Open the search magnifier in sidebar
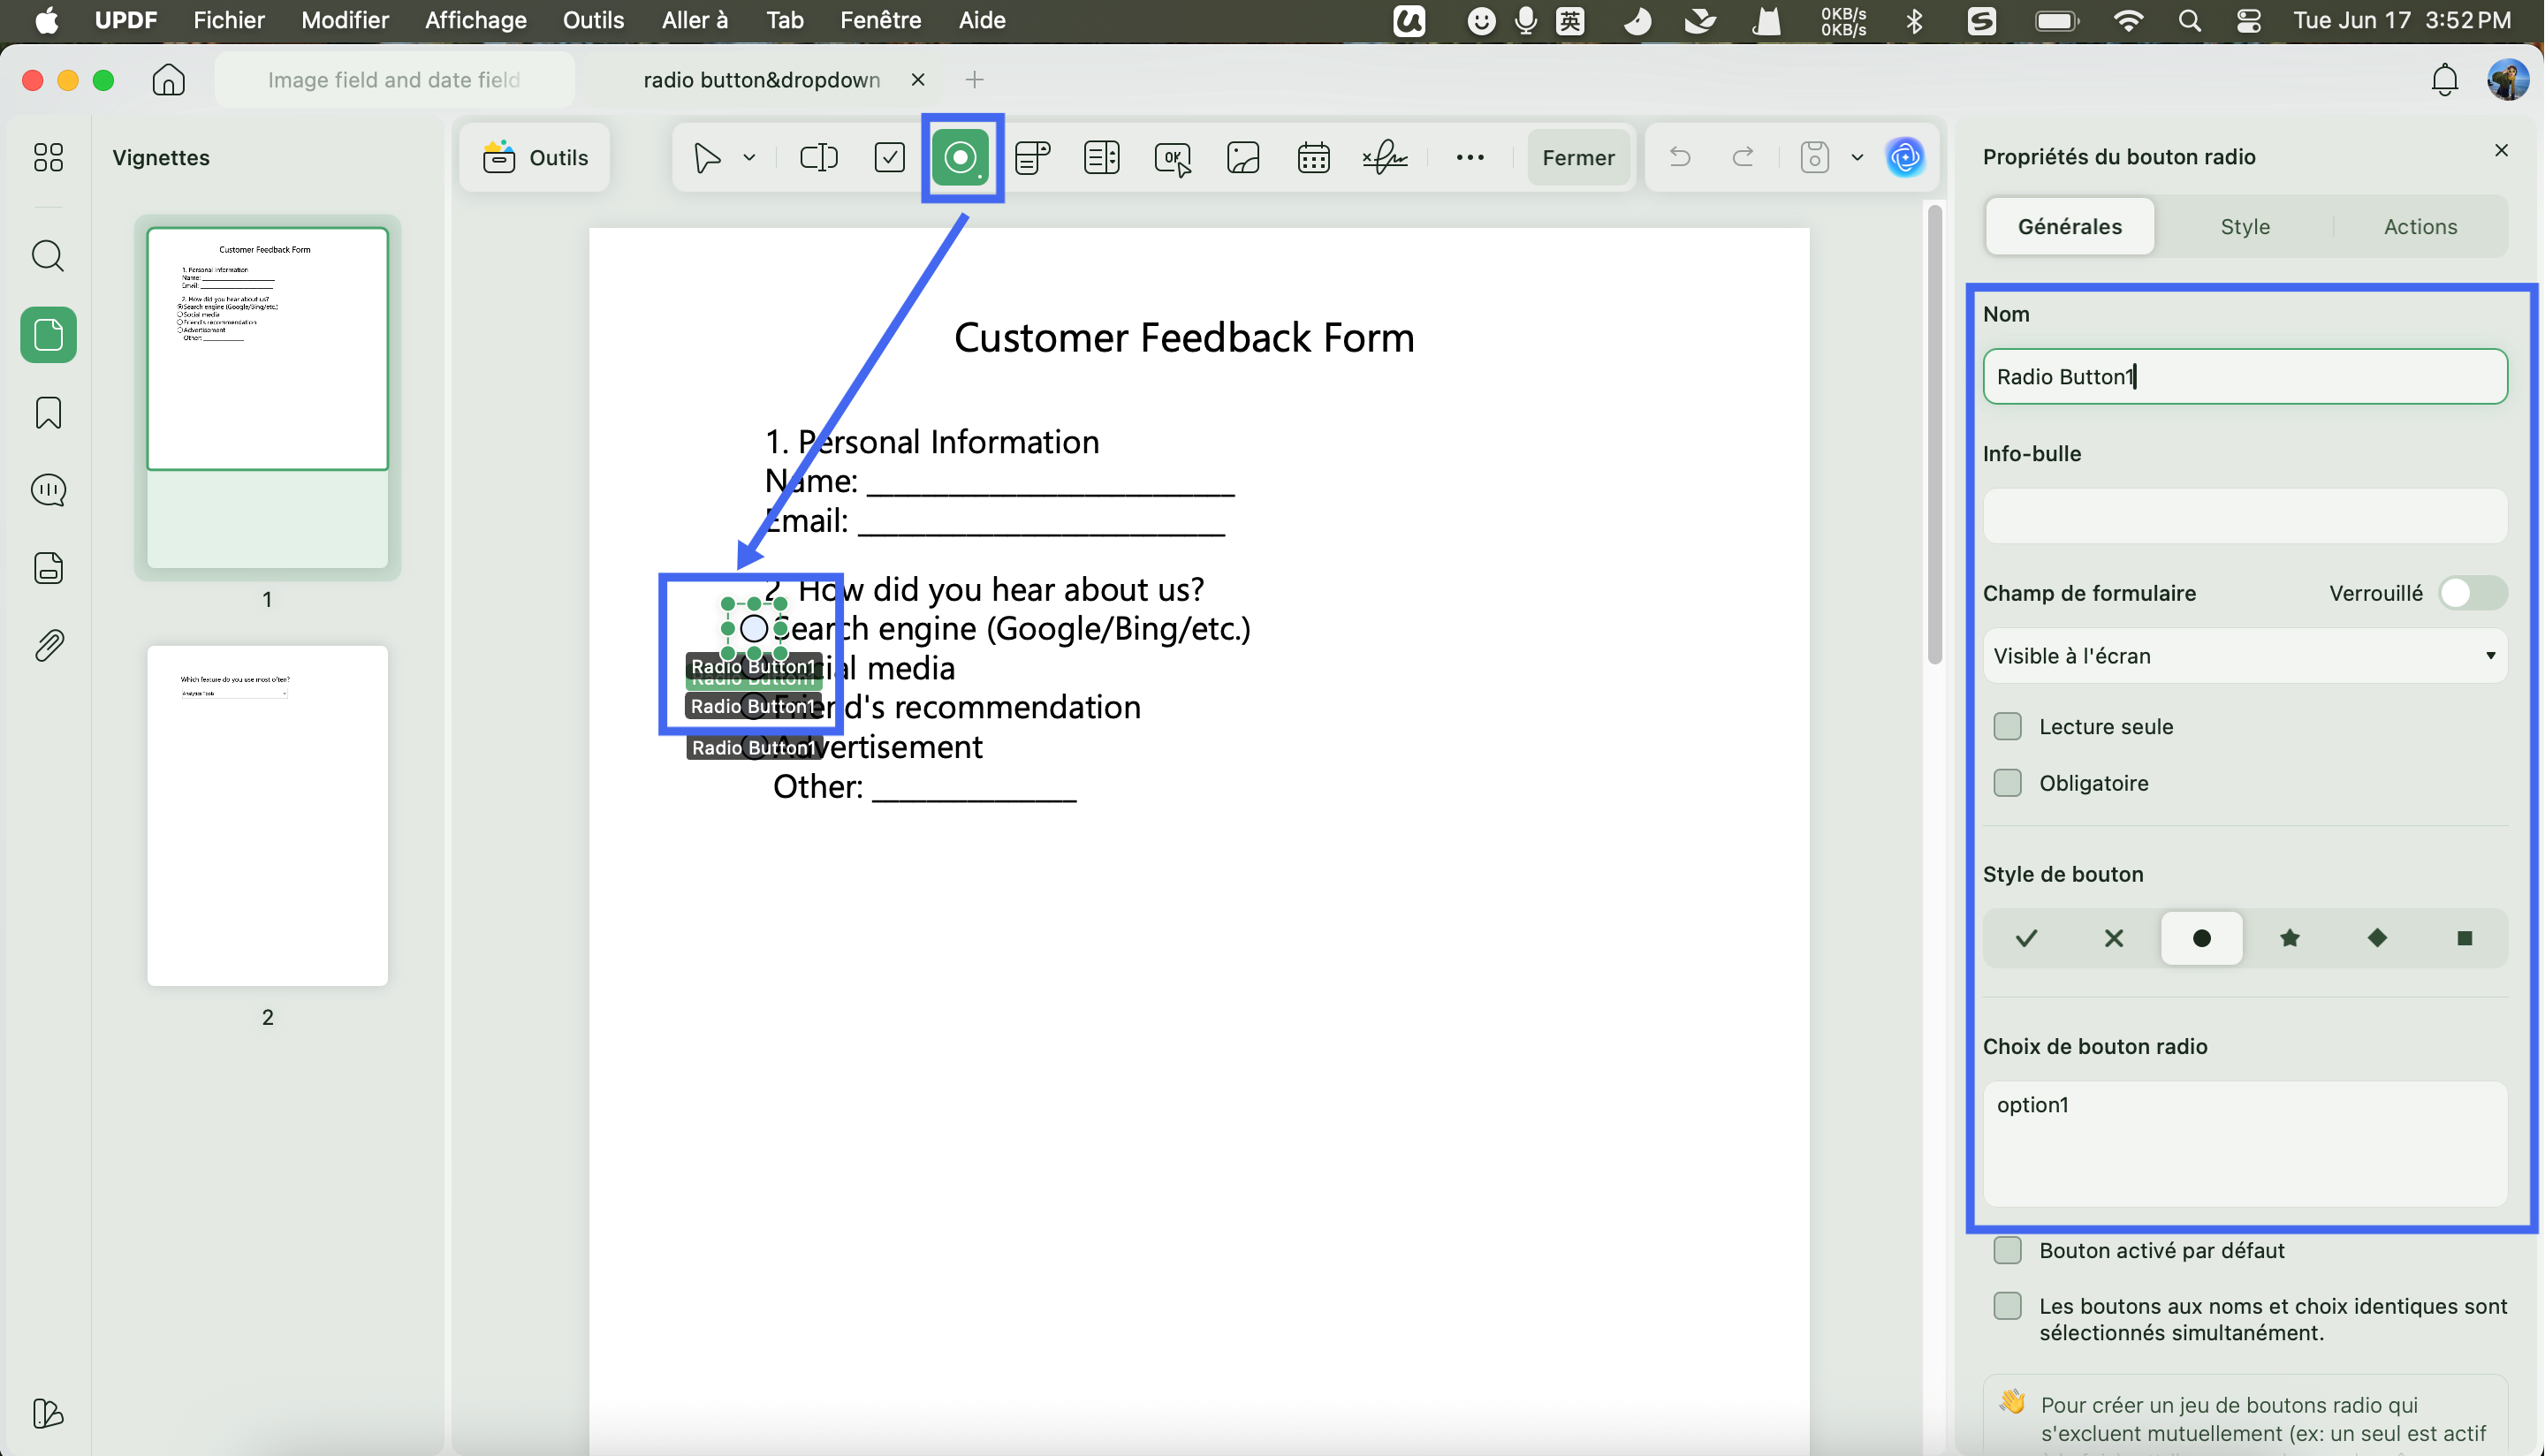Screen dimensions: 2545x1456 [48, 256]
